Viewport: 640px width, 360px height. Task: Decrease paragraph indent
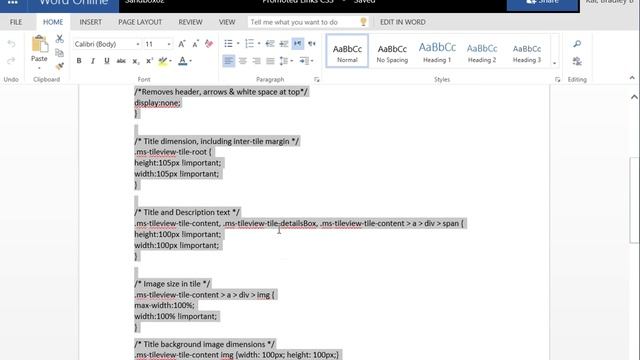coord(270,44)
